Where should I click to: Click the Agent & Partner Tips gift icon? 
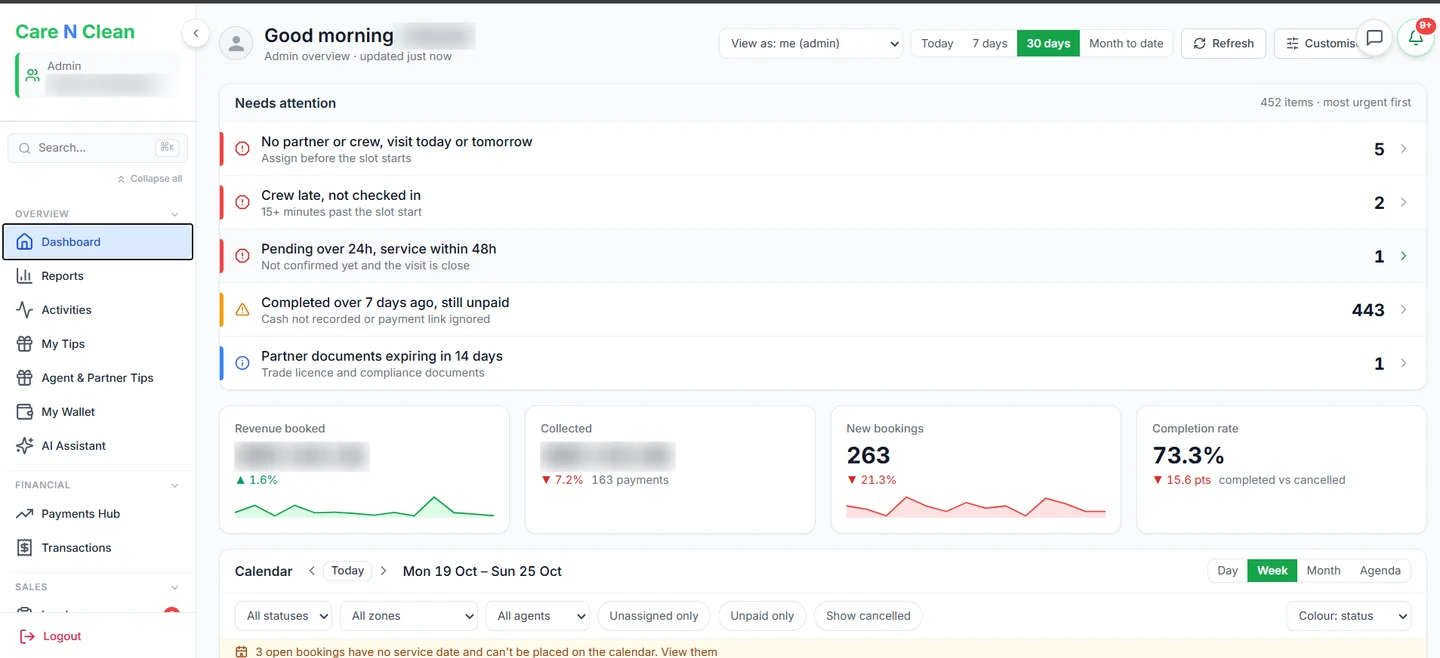pyautogui.click(x=25, y=378)
